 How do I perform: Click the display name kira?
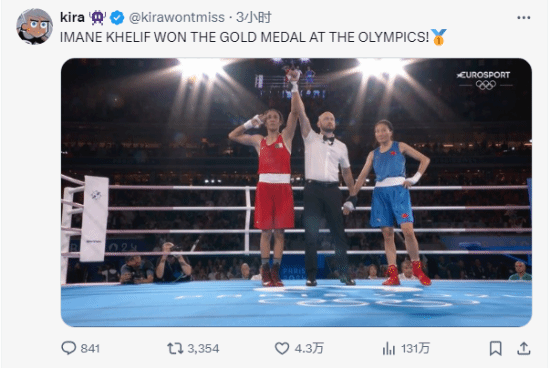72,17
